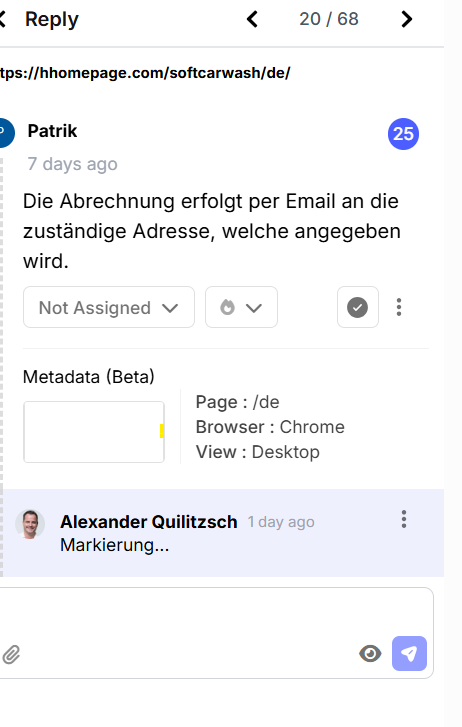
Task: Click the back arrow beside Reply
Action: [2, 19]
